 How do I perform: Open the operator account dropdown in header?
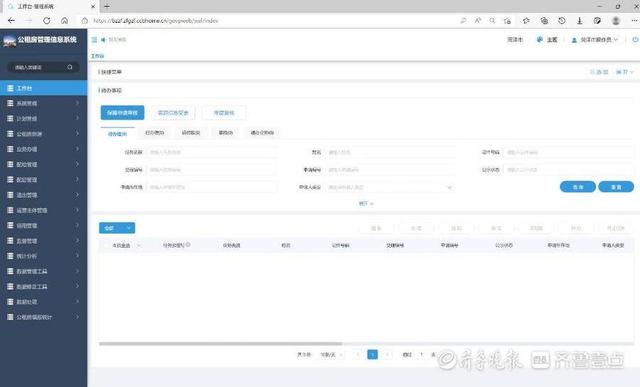[x=595, y=40]
